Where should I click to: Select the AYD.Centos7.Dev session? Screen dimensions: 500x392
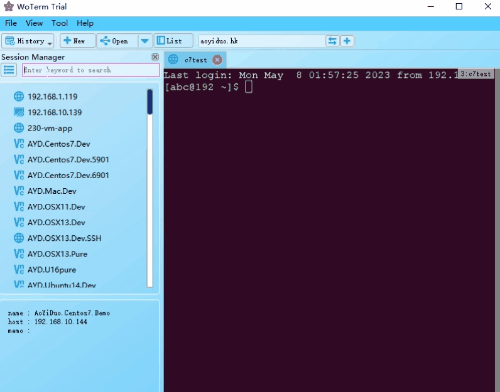pos(59,144)
